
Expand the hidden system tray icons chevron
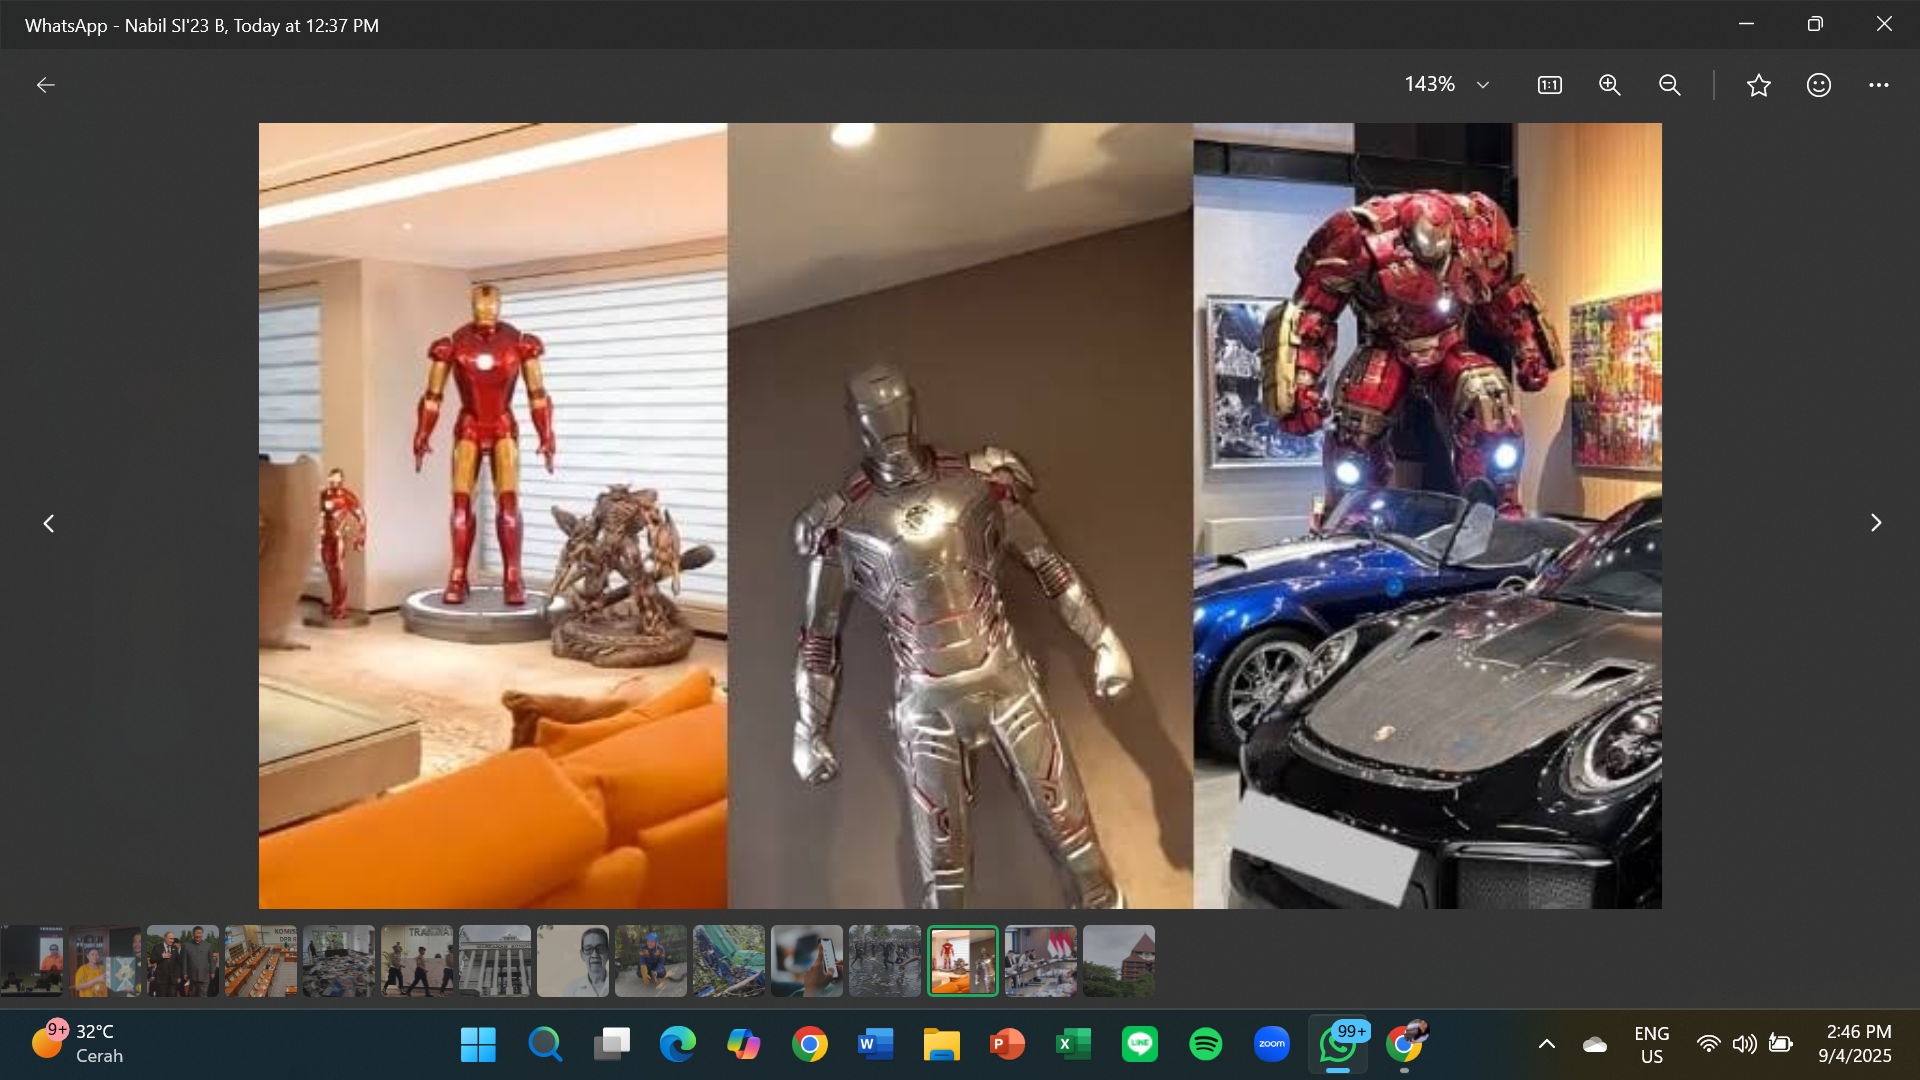point(1546,1045)
